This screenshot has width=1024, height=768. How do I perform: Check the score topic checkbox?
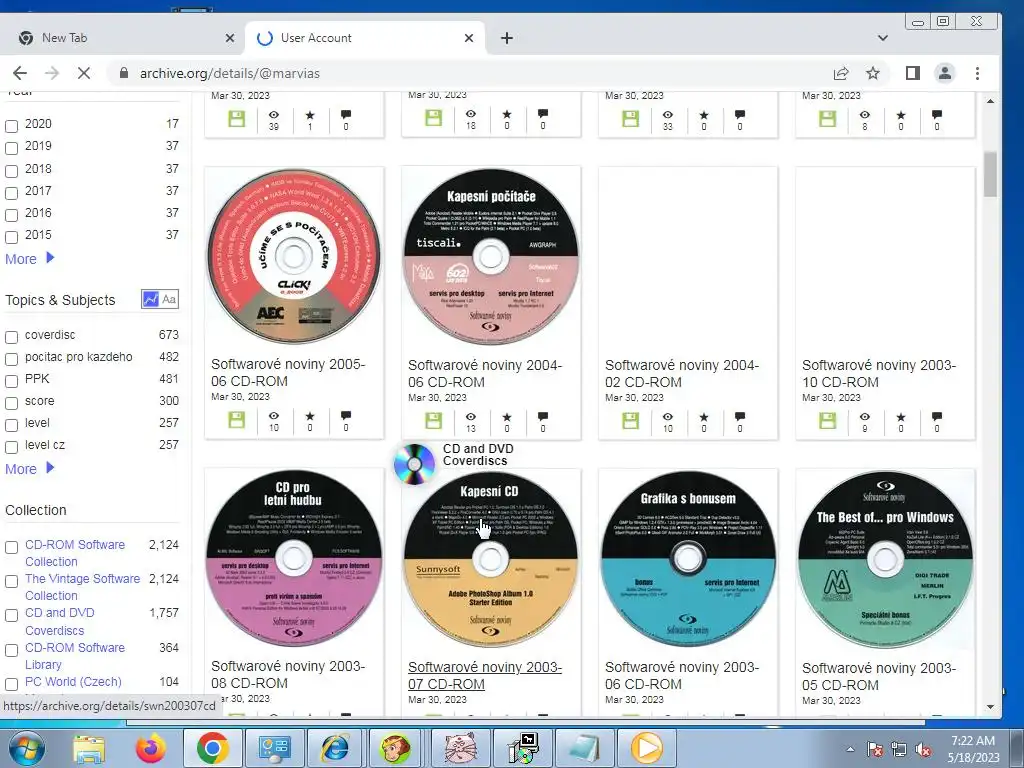[12, 403]
